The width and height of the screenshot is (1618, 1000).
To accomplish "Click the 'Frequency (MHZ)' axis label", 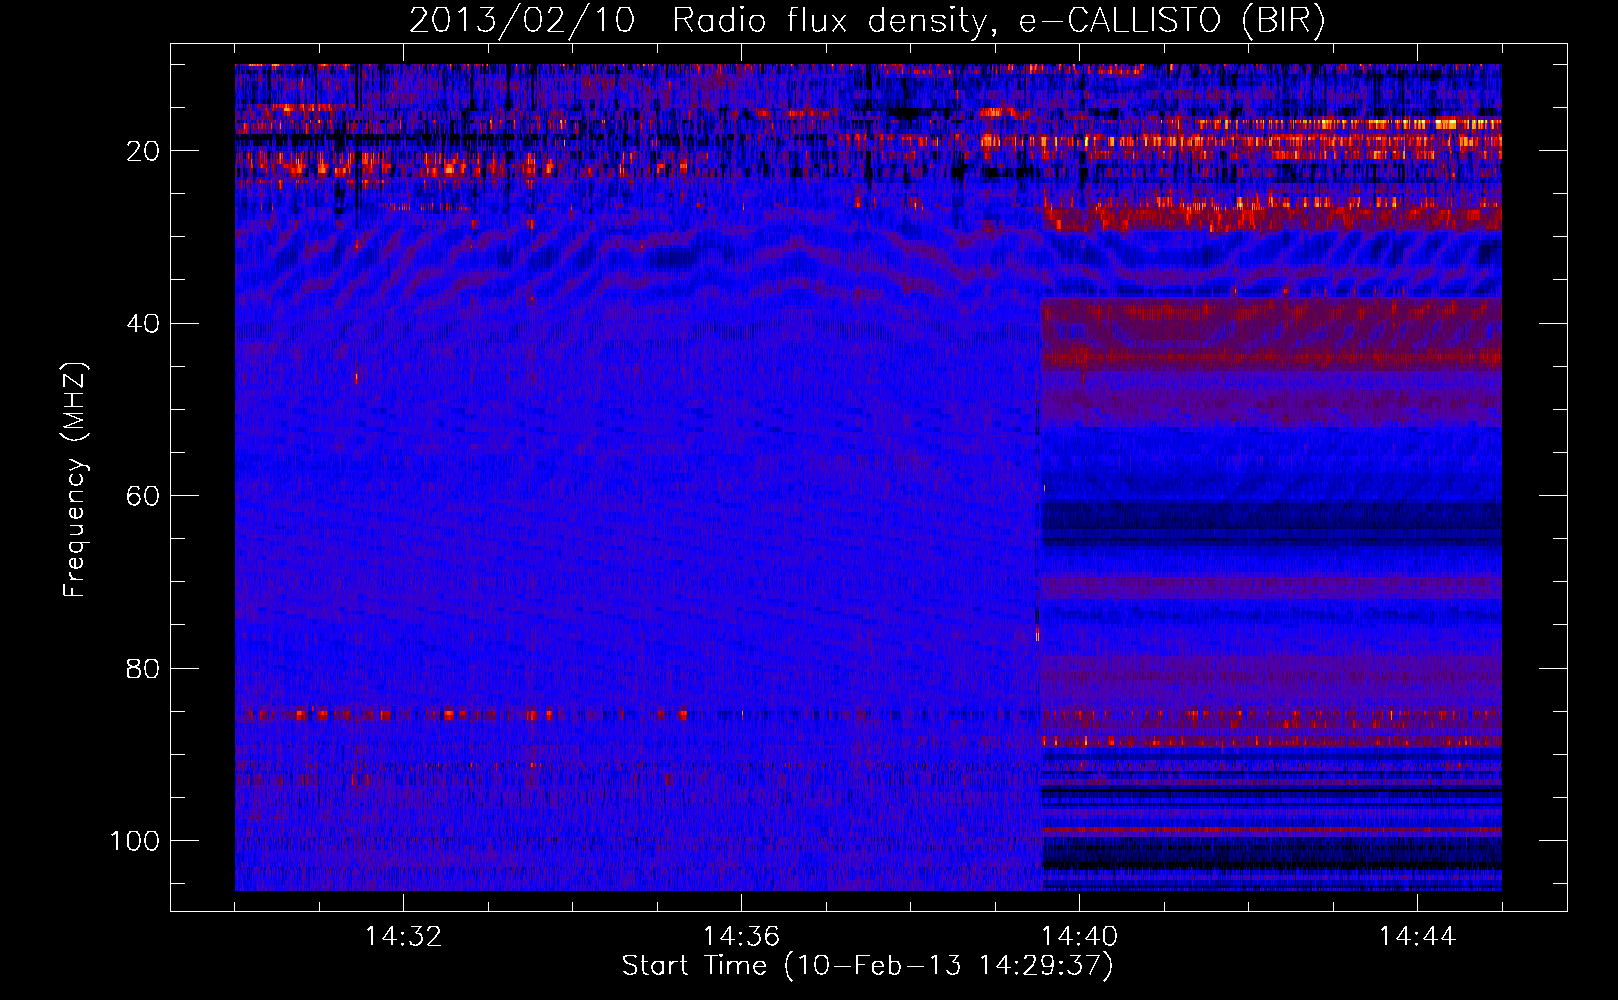I will click(x=75, y=479).
